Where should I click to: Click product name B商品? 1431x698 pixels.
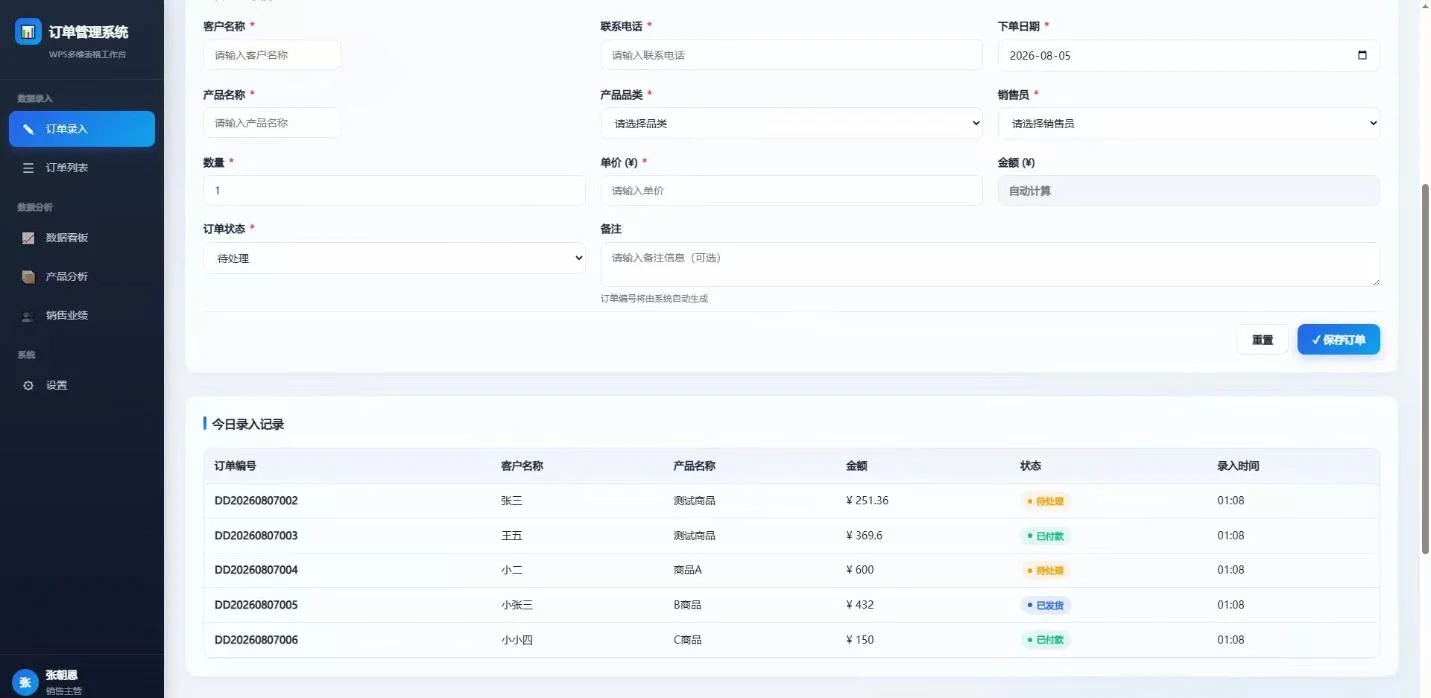tap(688, 605)
